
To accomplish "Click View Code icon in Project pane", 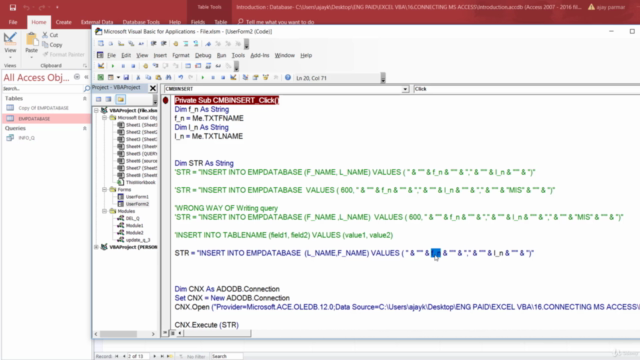I will pos(98,99).
